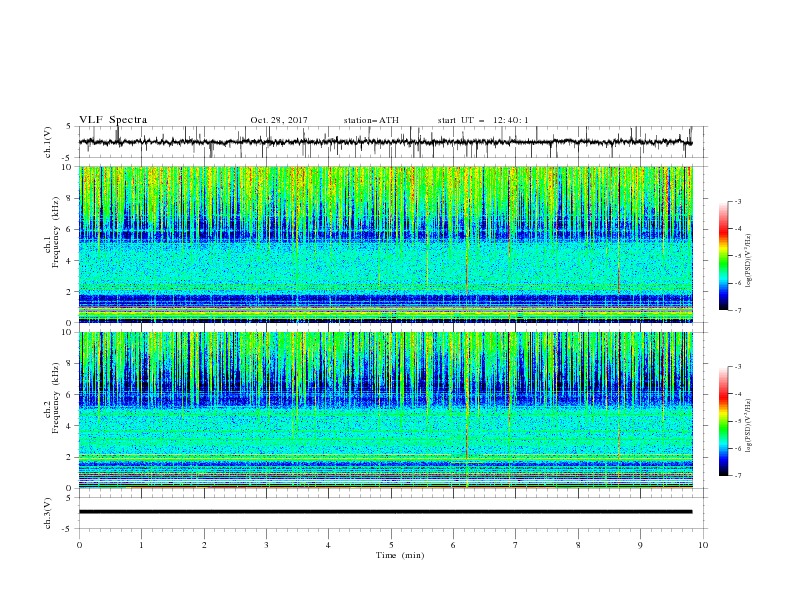
Task: Click the "10" kHz tick on ch.2 frequency axis
Action: [x=67, y=332]
